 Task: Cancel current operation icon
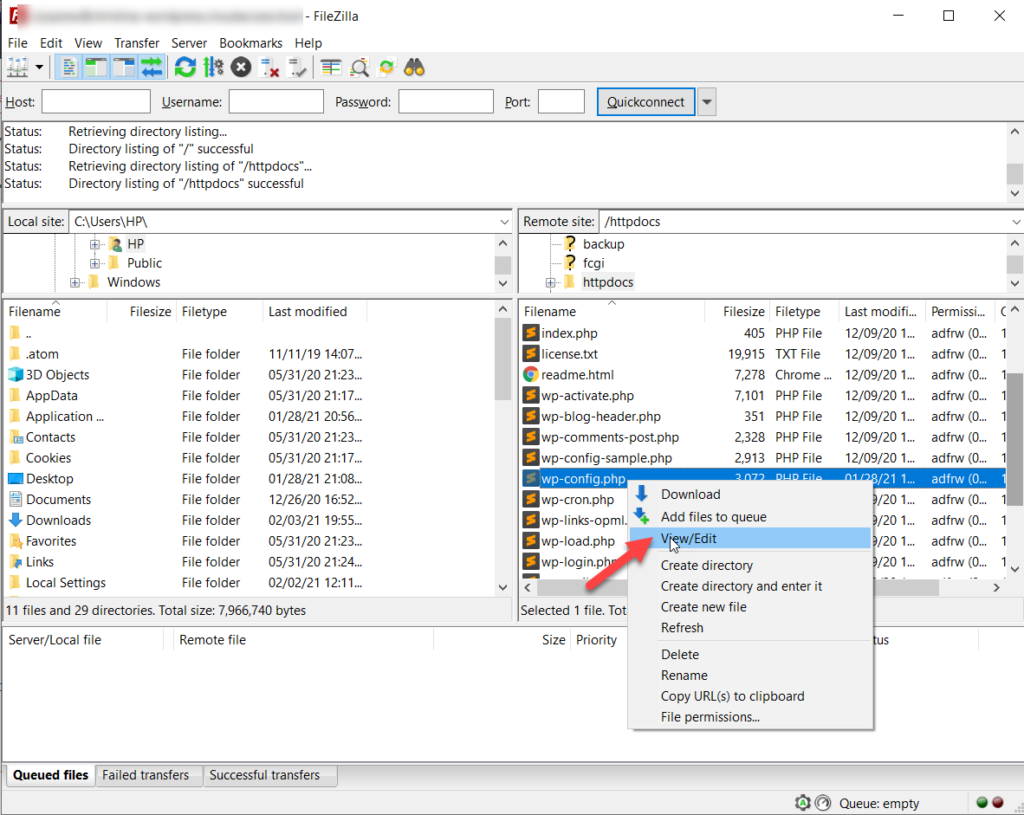coord(241,67)
